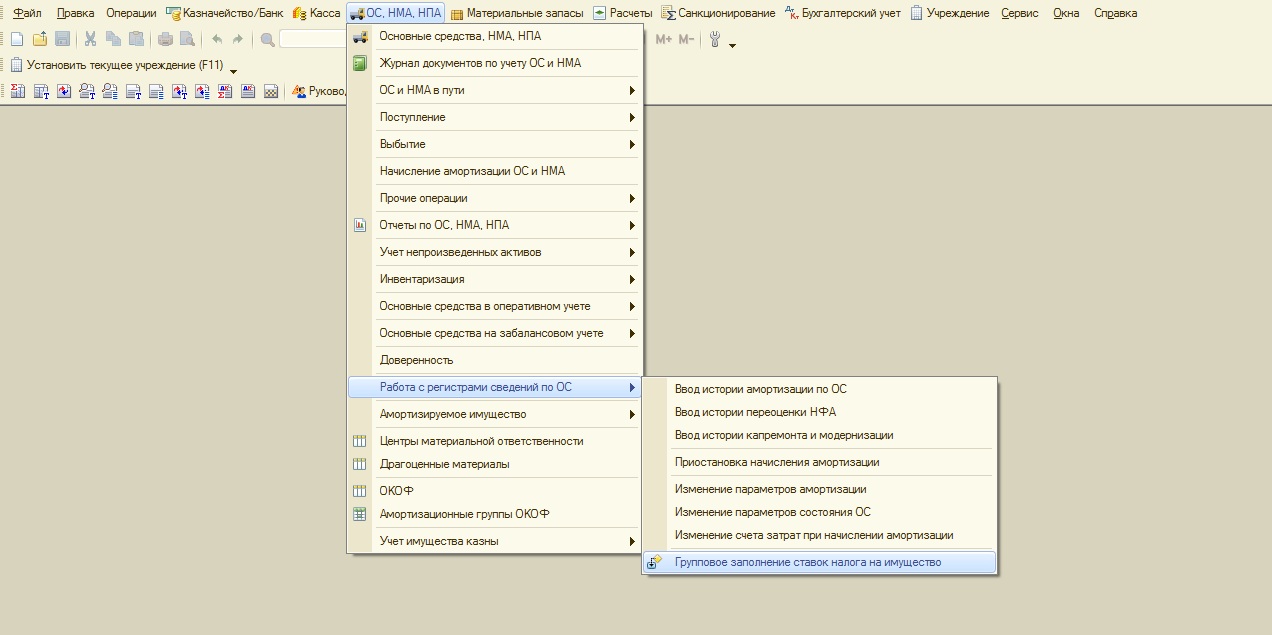1272x635 pixels.
Task: Click the wrench settings toolbar icon
Action: pos(715,39)
